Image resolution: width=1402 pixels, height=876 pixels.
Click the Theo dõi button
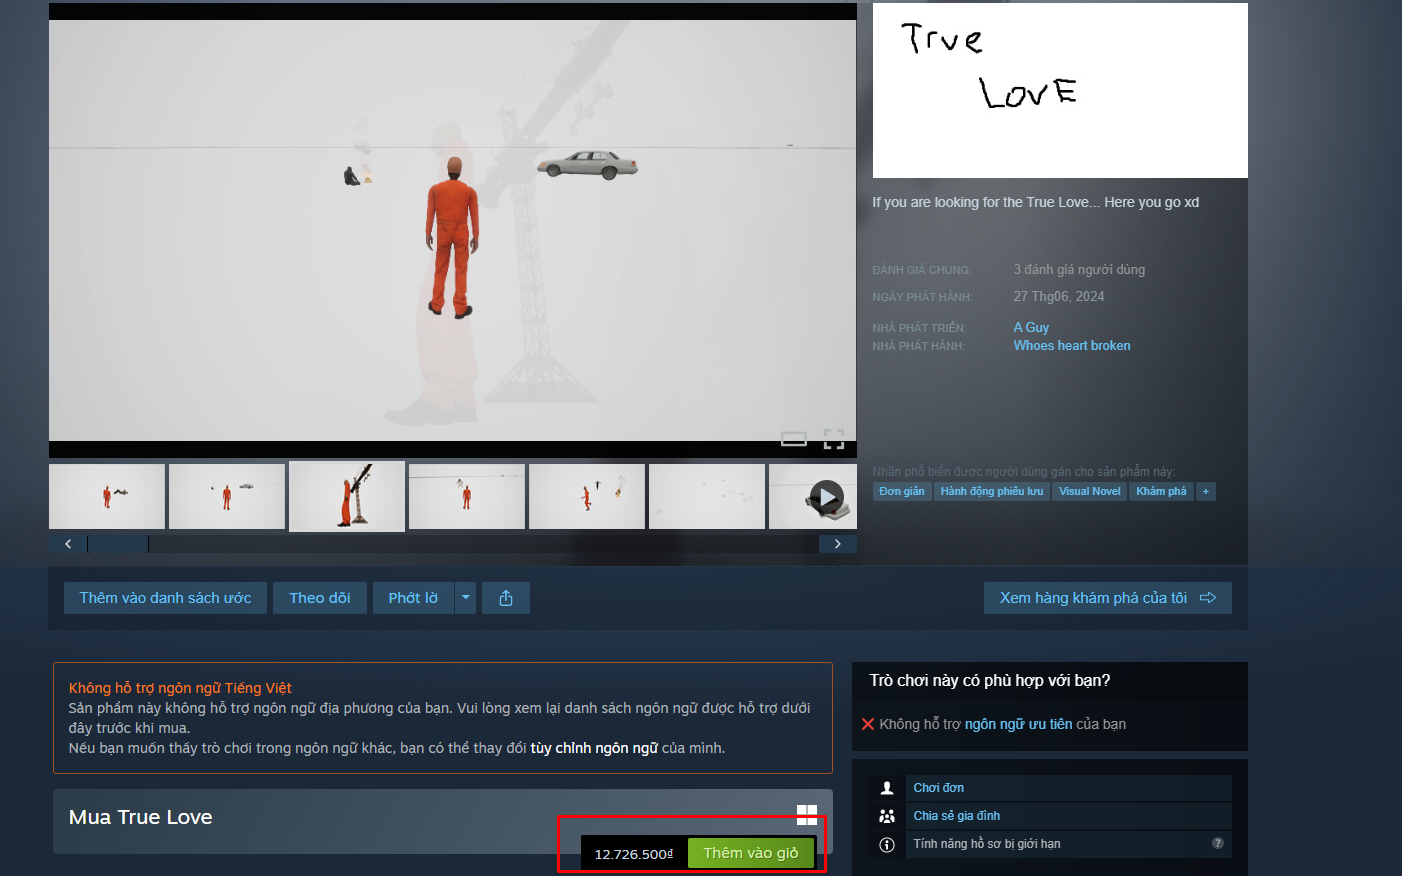point(320,598)
